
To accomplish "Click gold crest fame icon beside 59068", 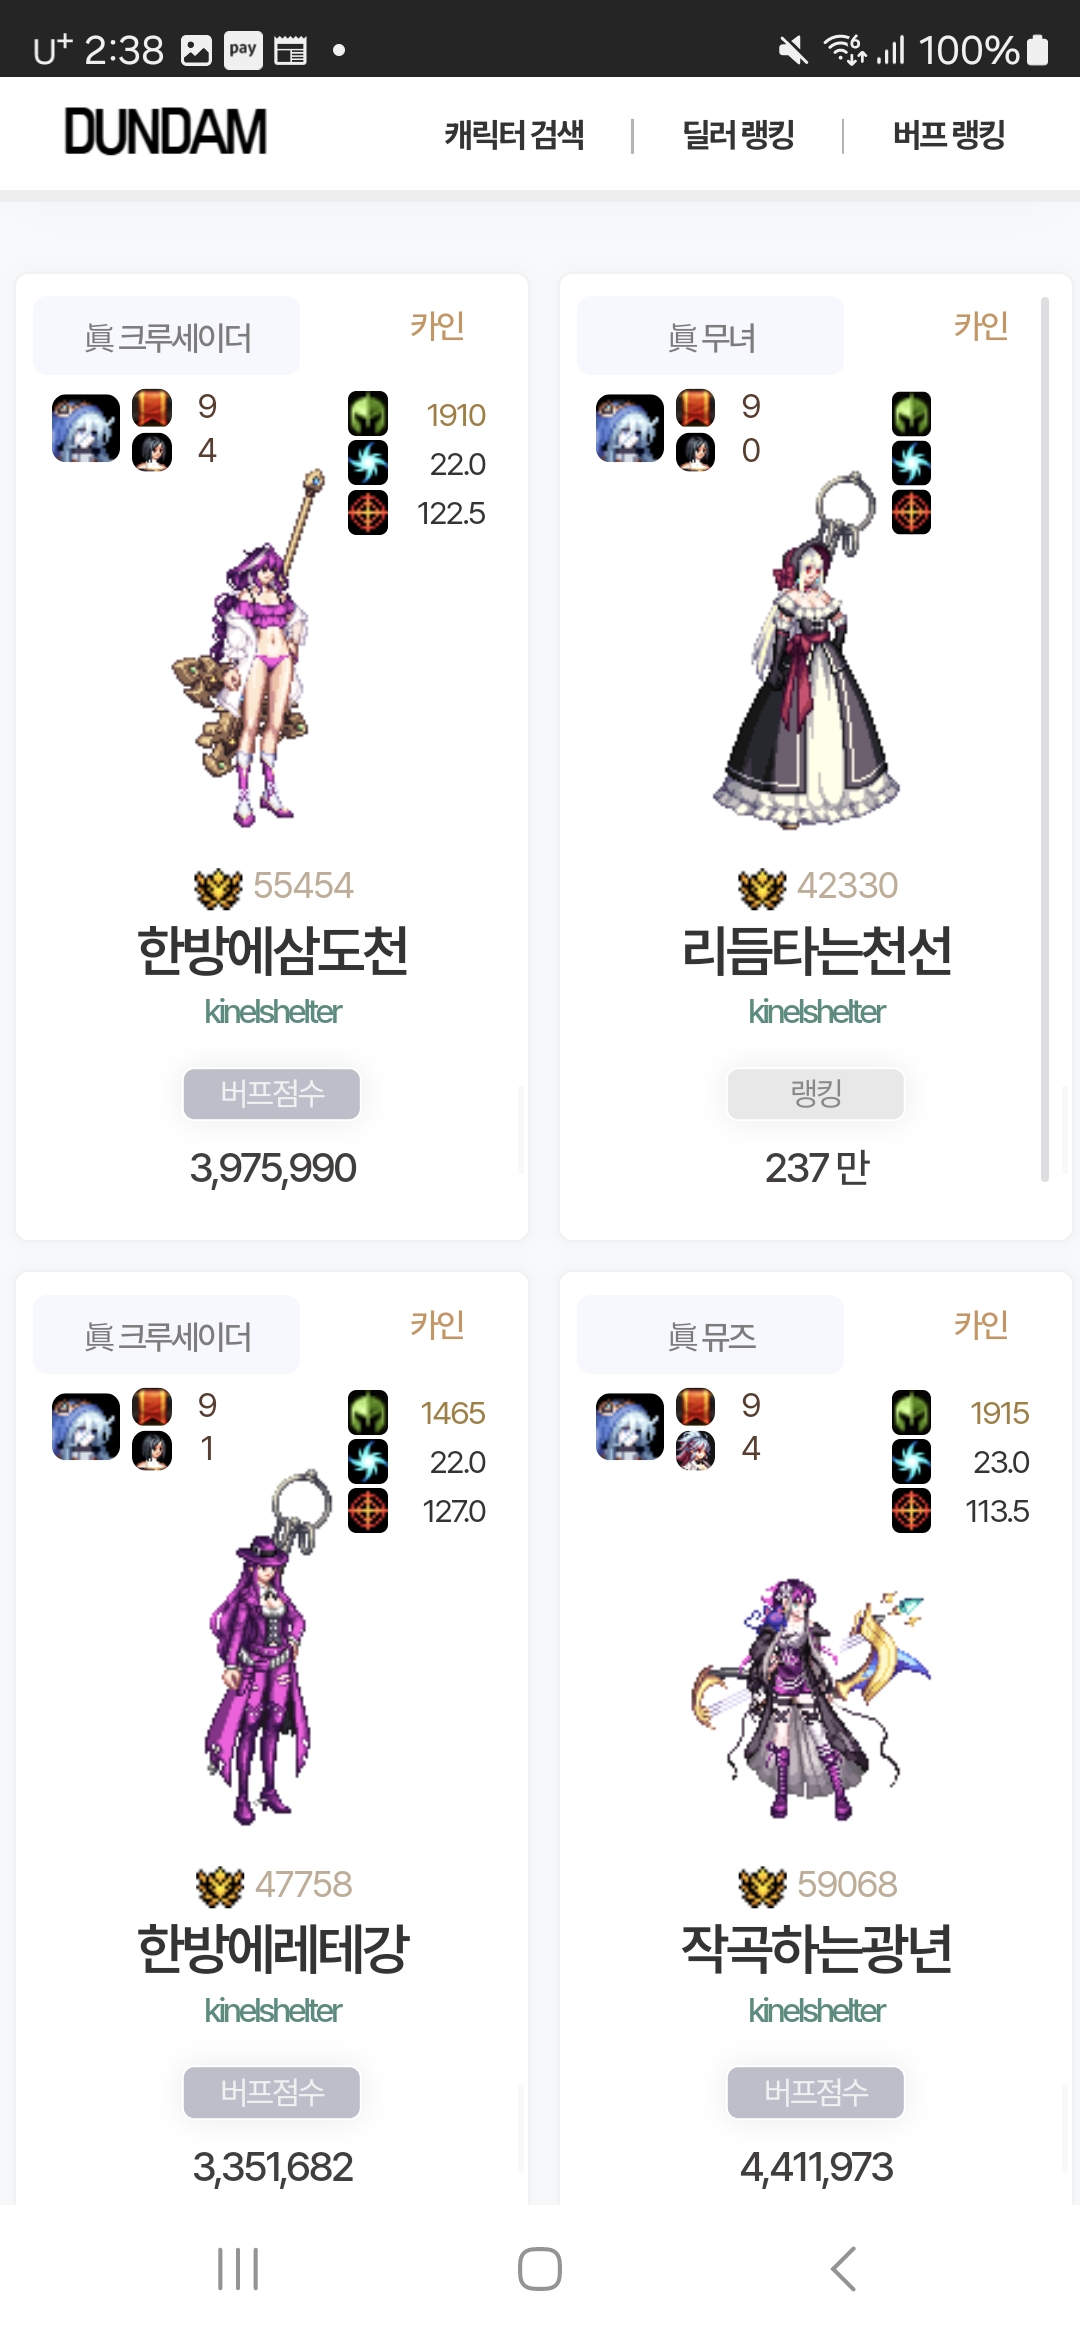I will pyautogui.click(x=762, y=1886).
